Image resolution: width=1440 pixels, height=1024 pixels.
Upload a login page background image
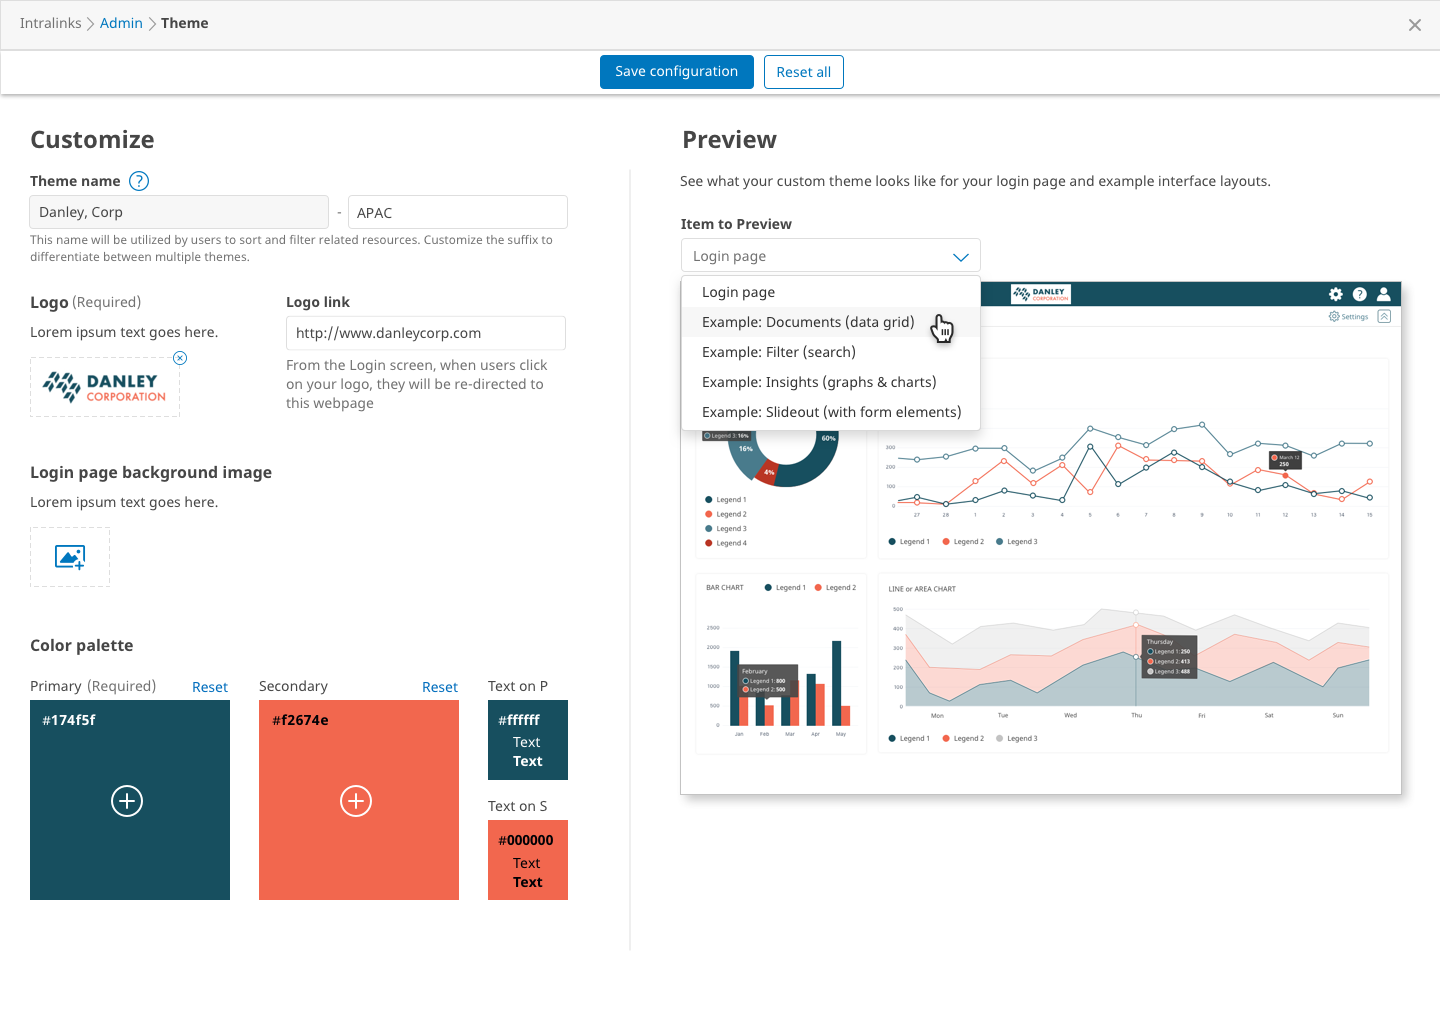point(70,557)
